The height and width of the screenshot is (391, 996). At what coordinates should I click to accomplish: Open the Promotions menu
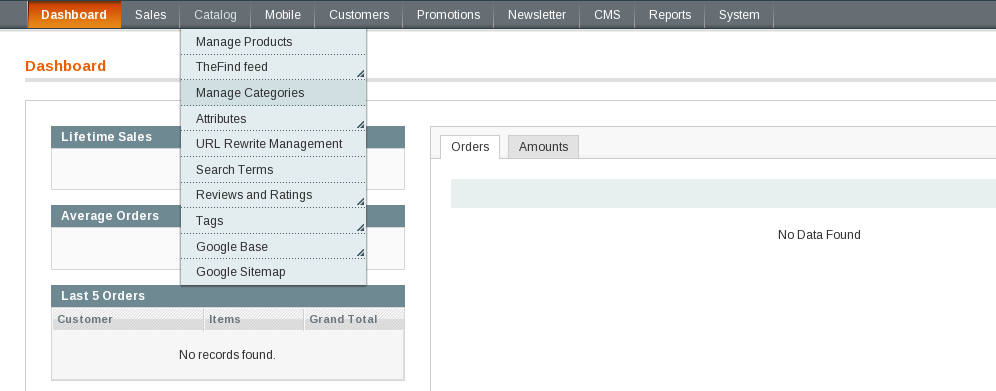point(448,15)
